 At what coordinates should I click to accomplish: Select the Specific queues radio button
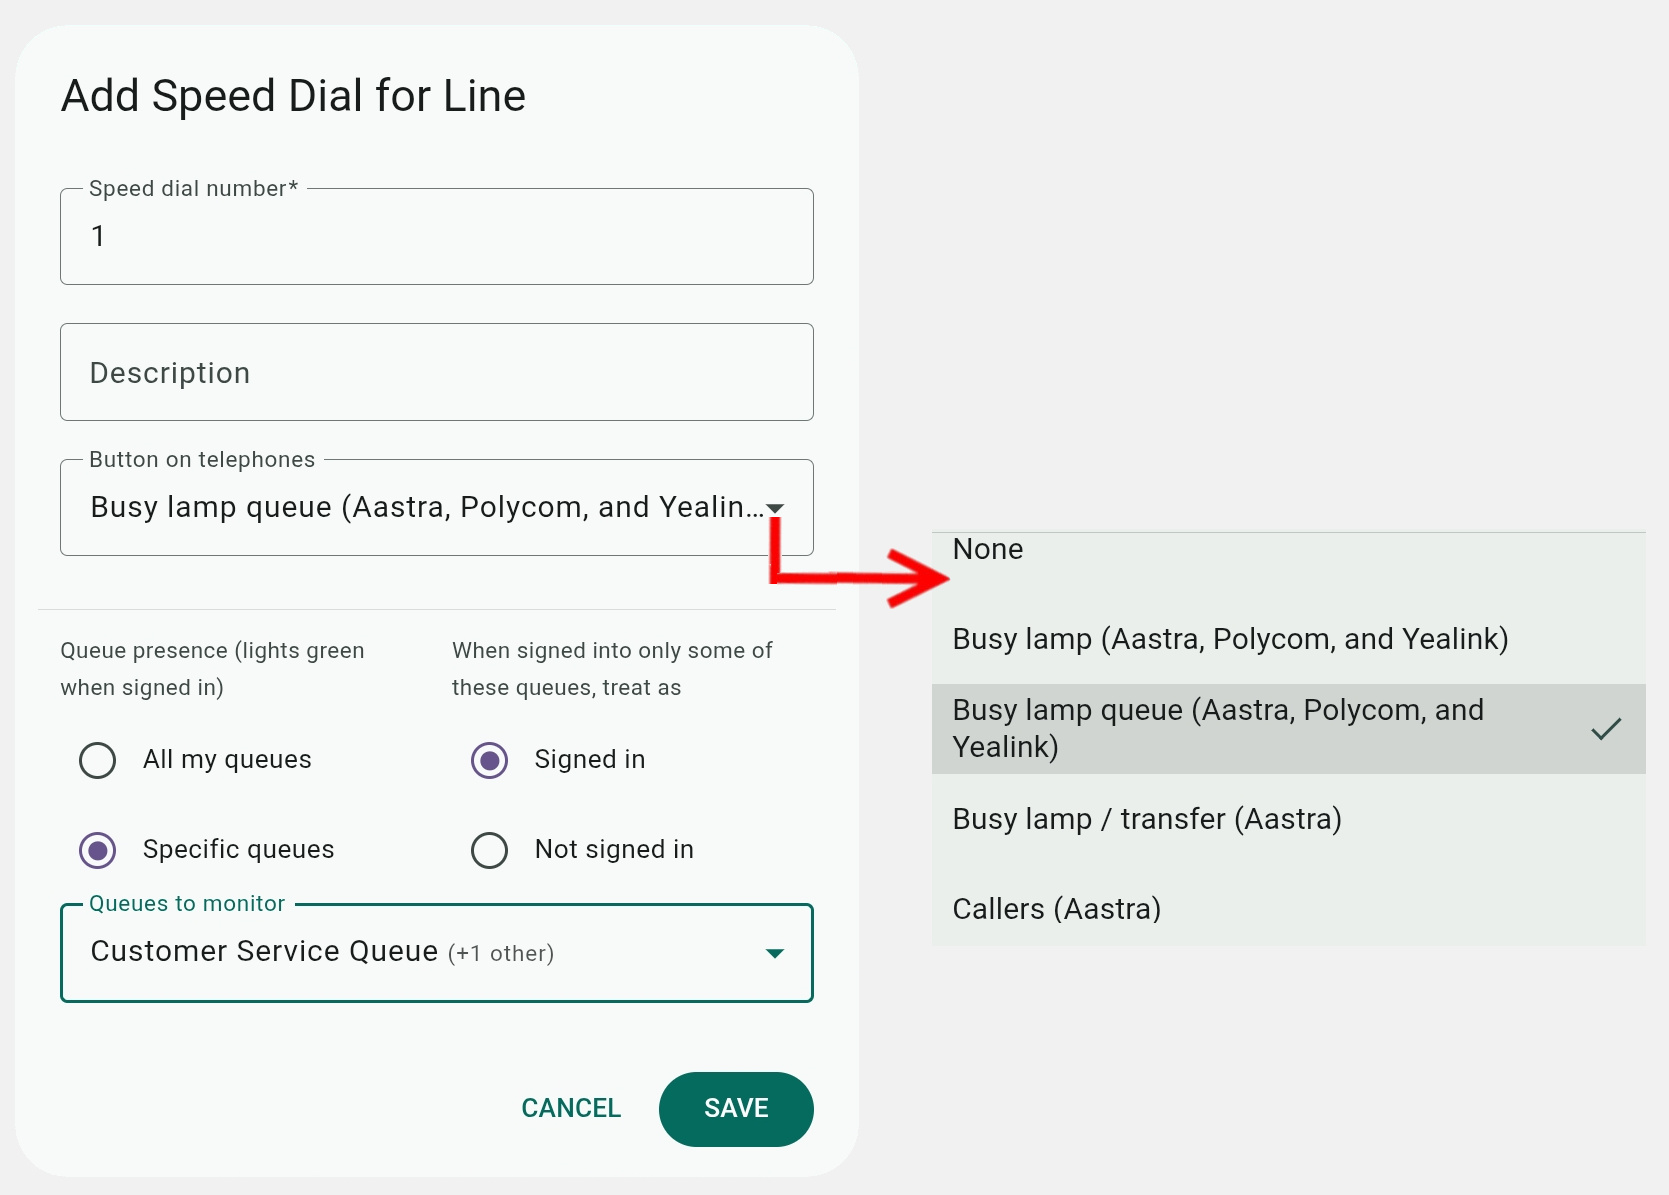point(98,850)
